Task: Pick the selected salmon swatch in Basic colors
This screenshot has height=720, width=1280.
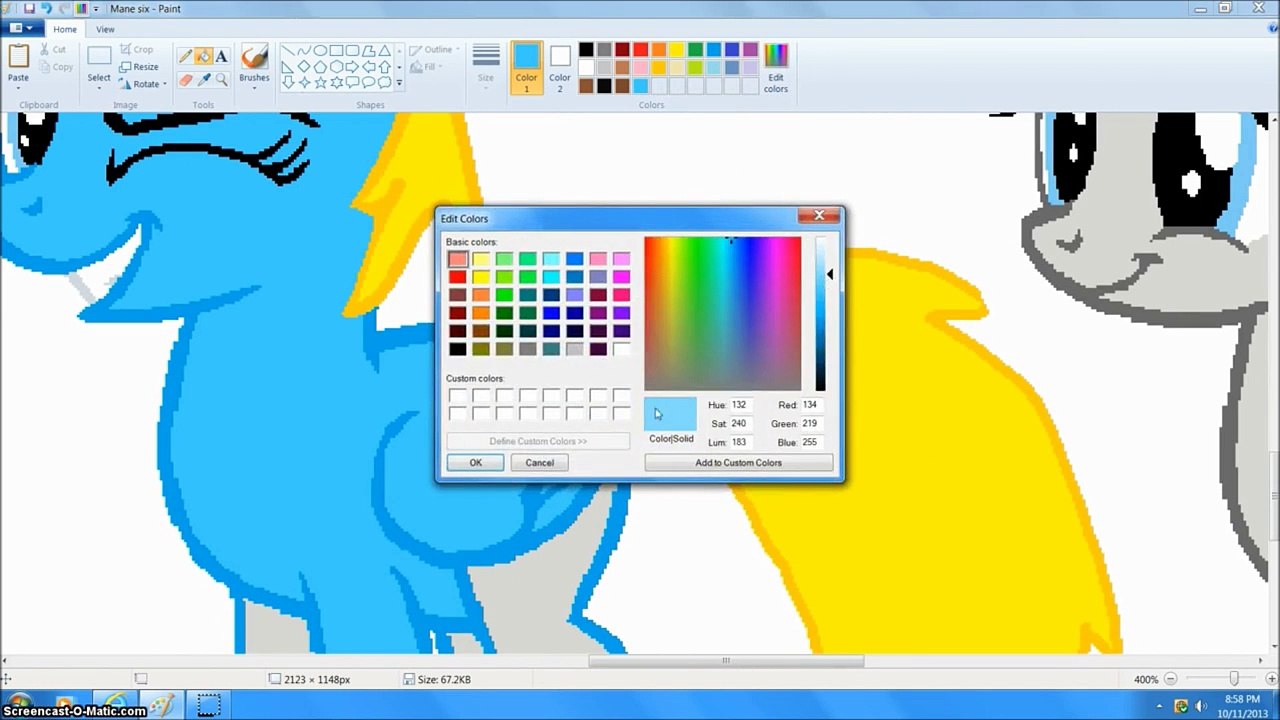Action: (x=457, y=259)
